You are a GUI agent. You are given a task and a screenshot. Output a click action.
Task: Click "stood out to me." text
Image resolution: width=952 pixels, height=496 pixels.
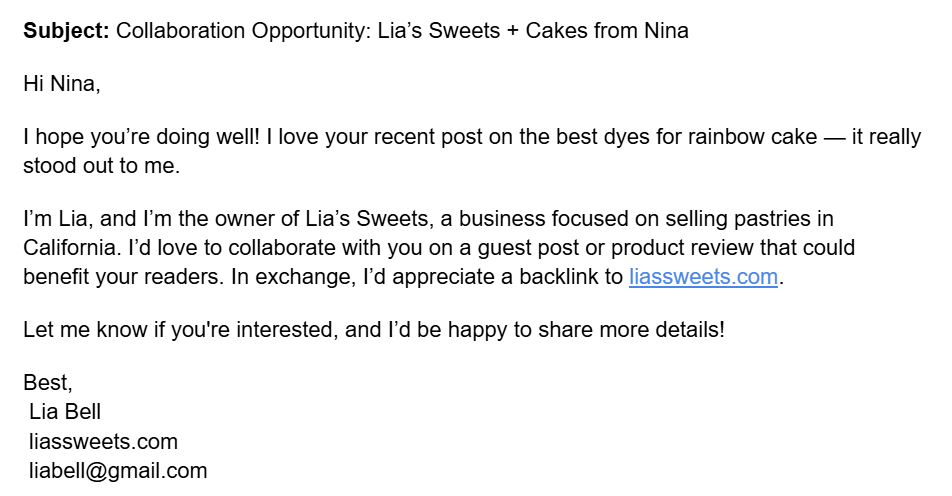pyautogui.click(x=101, y=166)
